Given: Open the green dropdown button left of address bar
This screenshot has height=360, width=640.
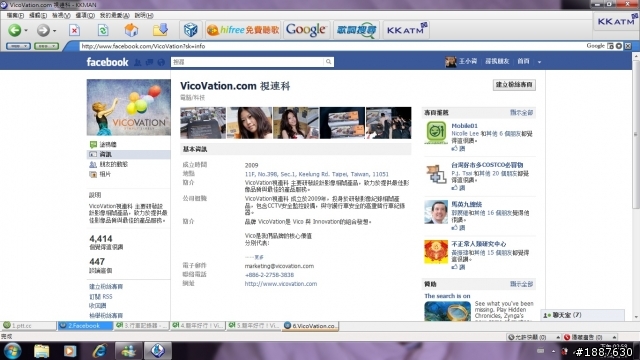Looking at the screenshot, I should point(47,46).
